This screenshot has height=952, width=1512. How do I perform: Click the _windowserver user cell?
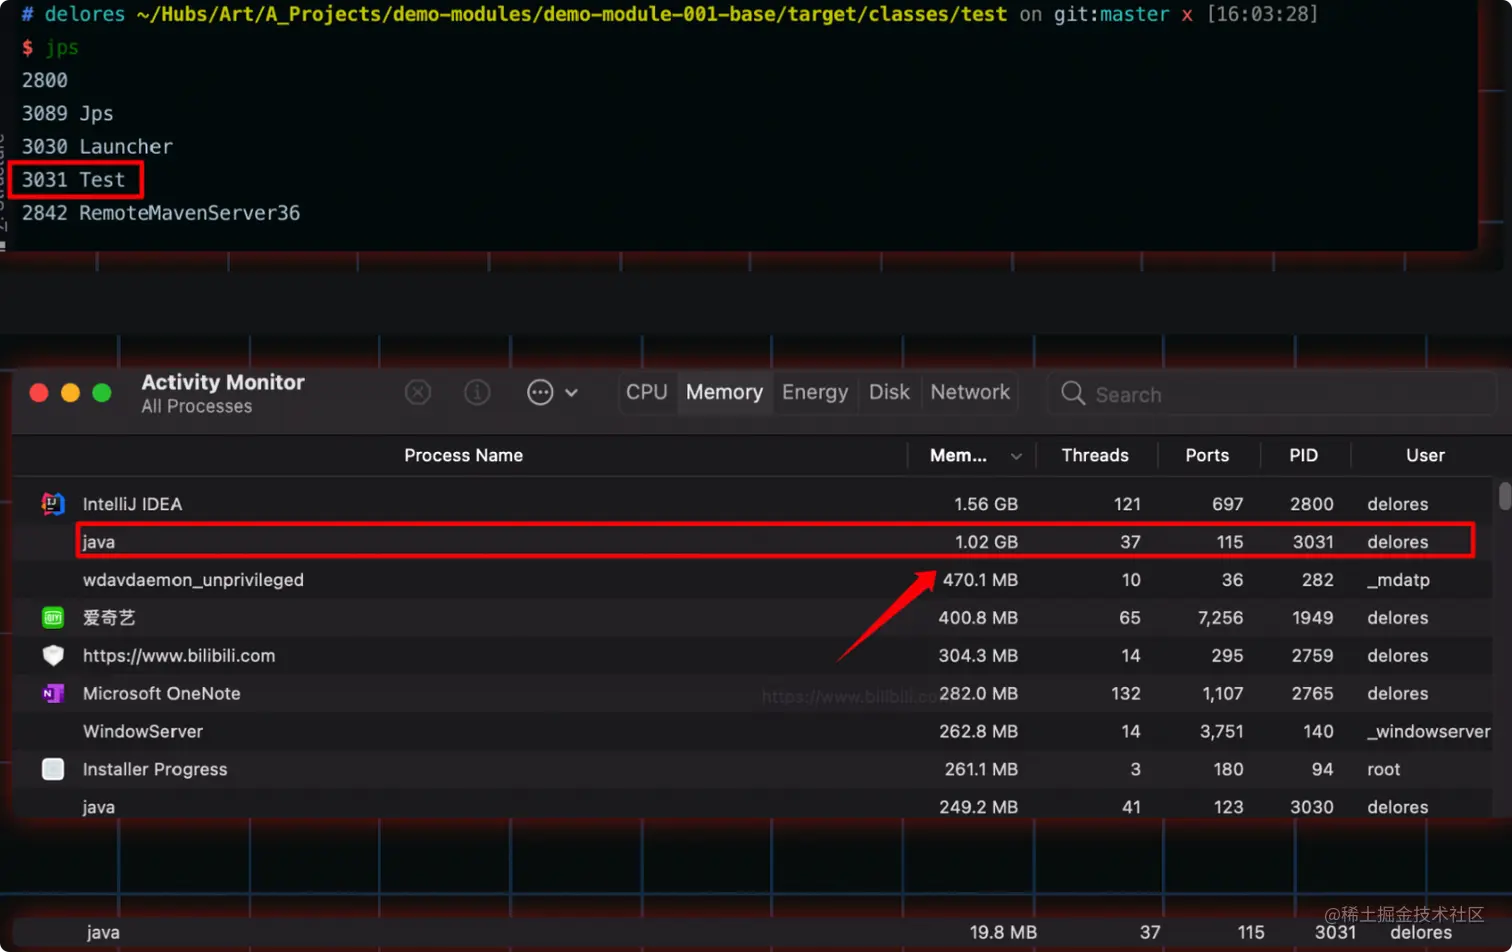tap(1429, 731)
